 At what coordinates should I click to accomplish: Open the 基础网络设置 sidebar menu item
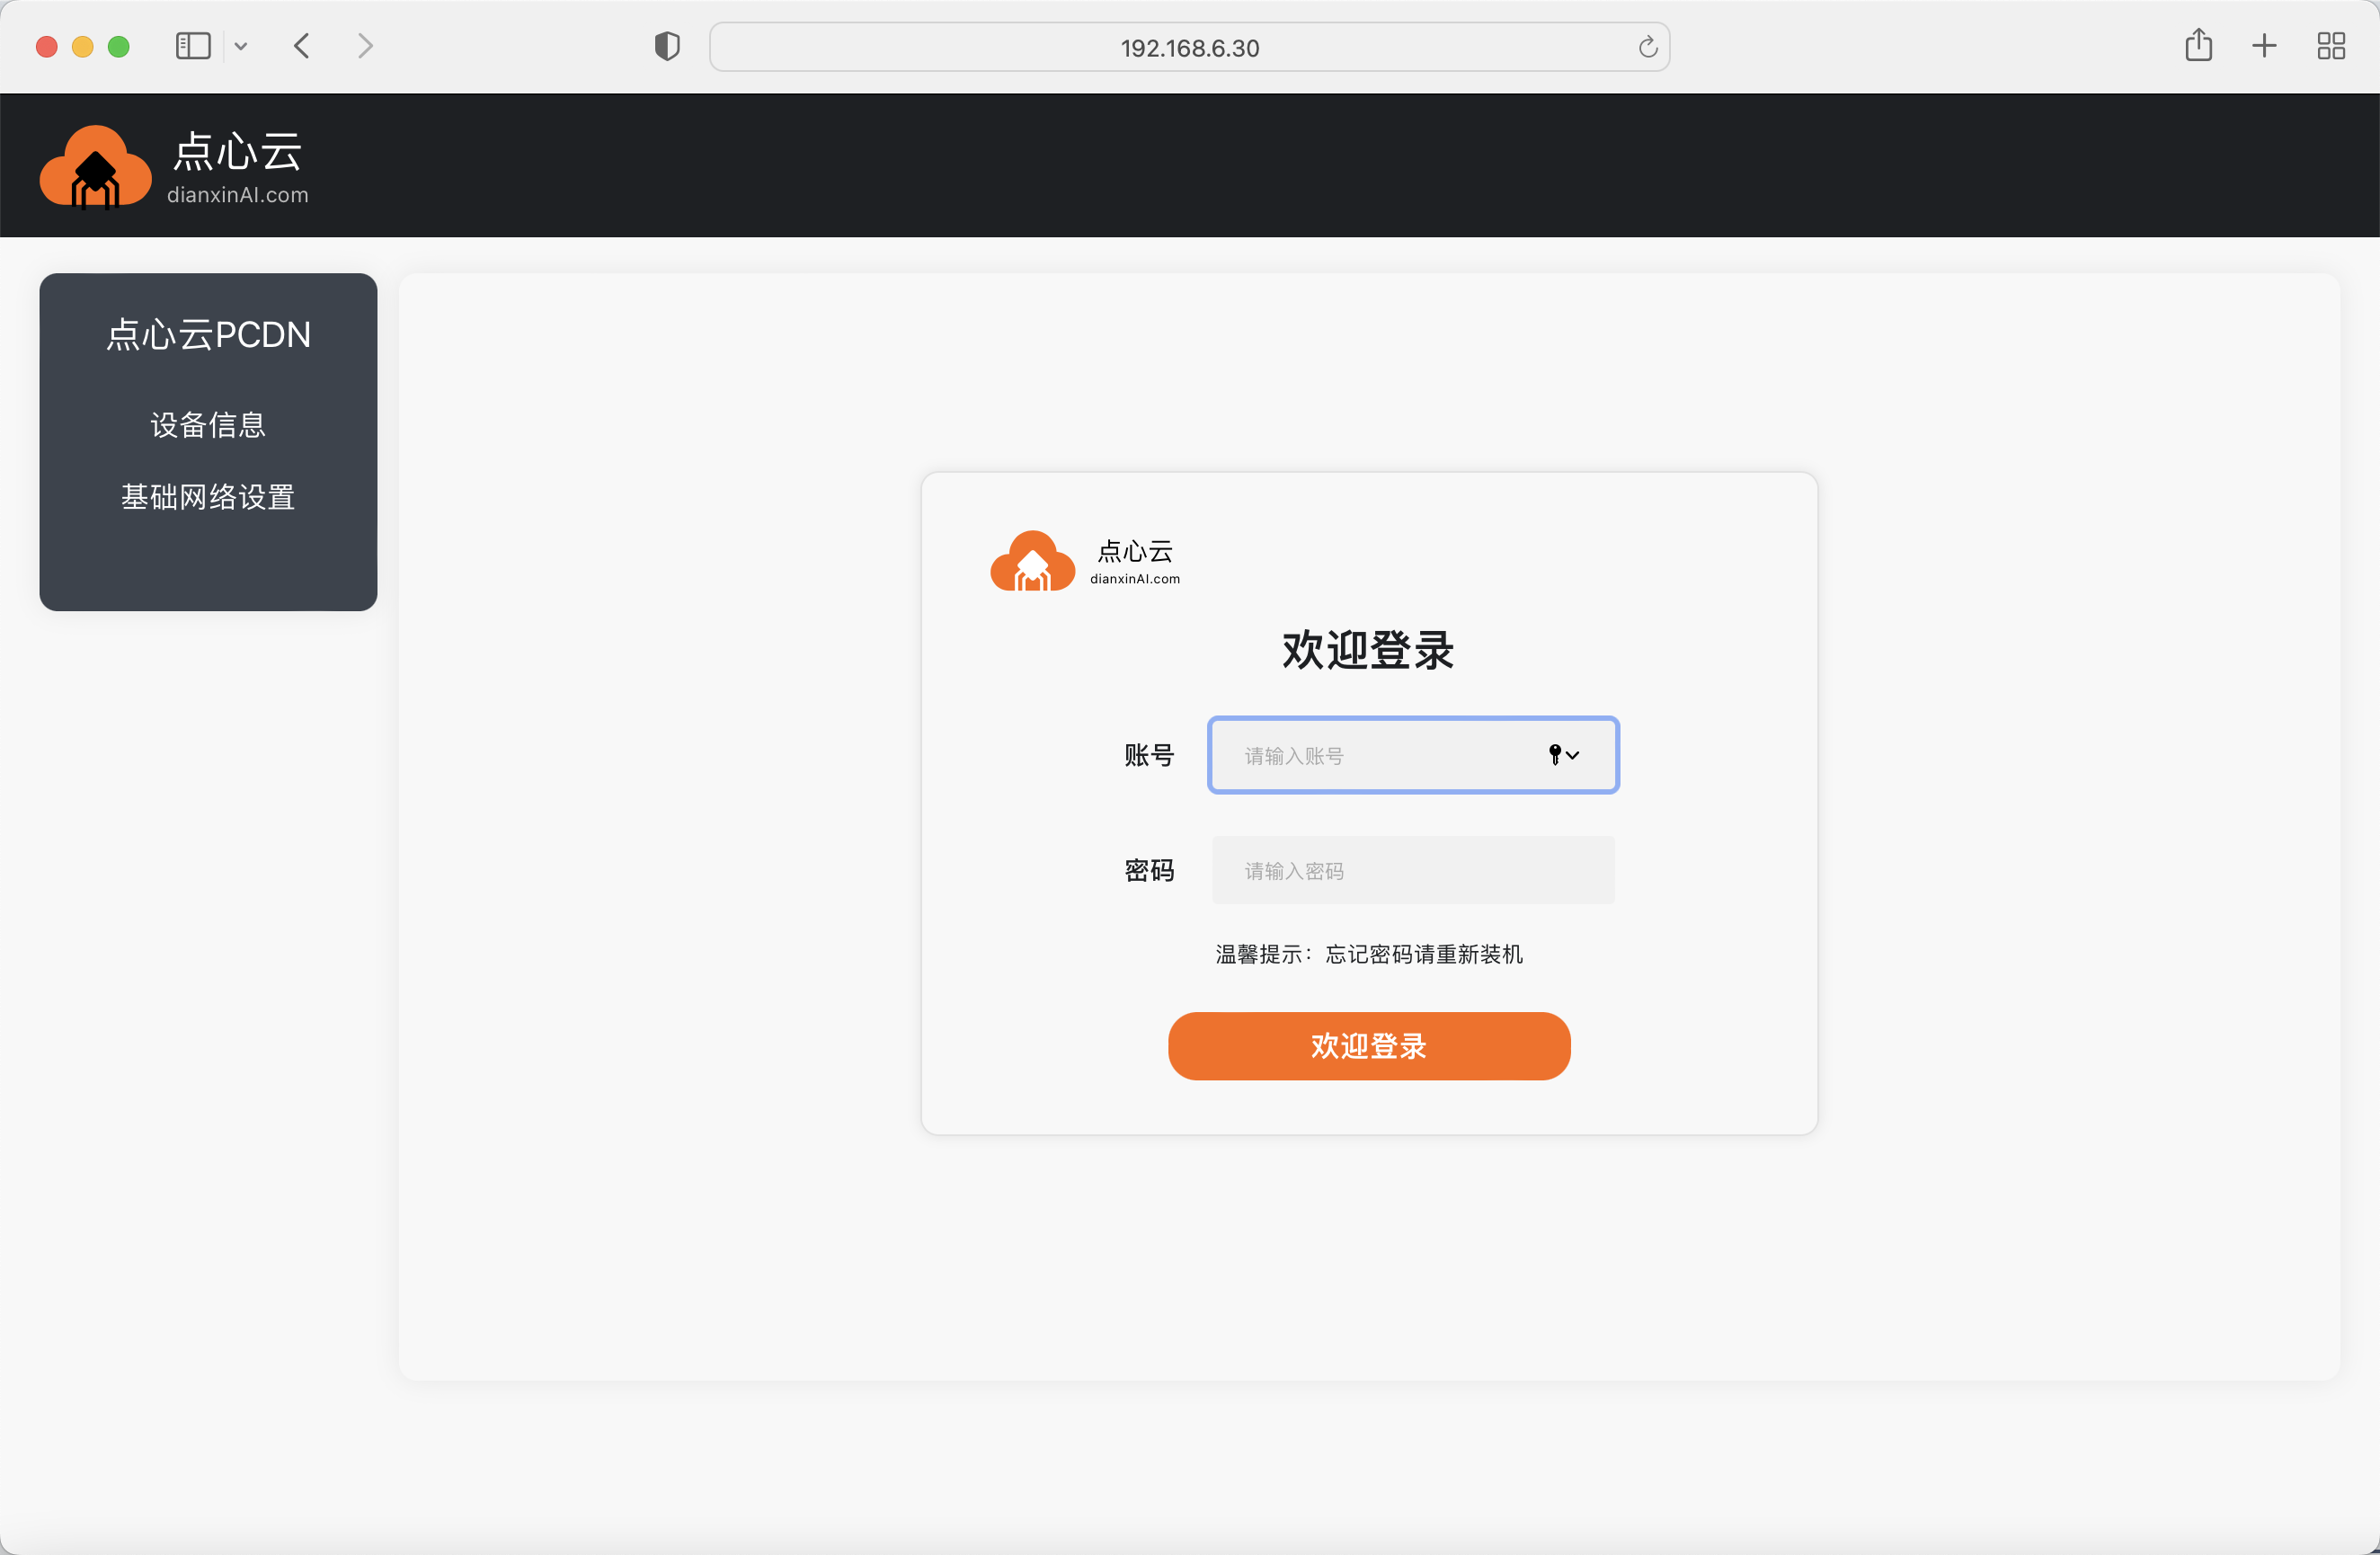tap(208, 497)
